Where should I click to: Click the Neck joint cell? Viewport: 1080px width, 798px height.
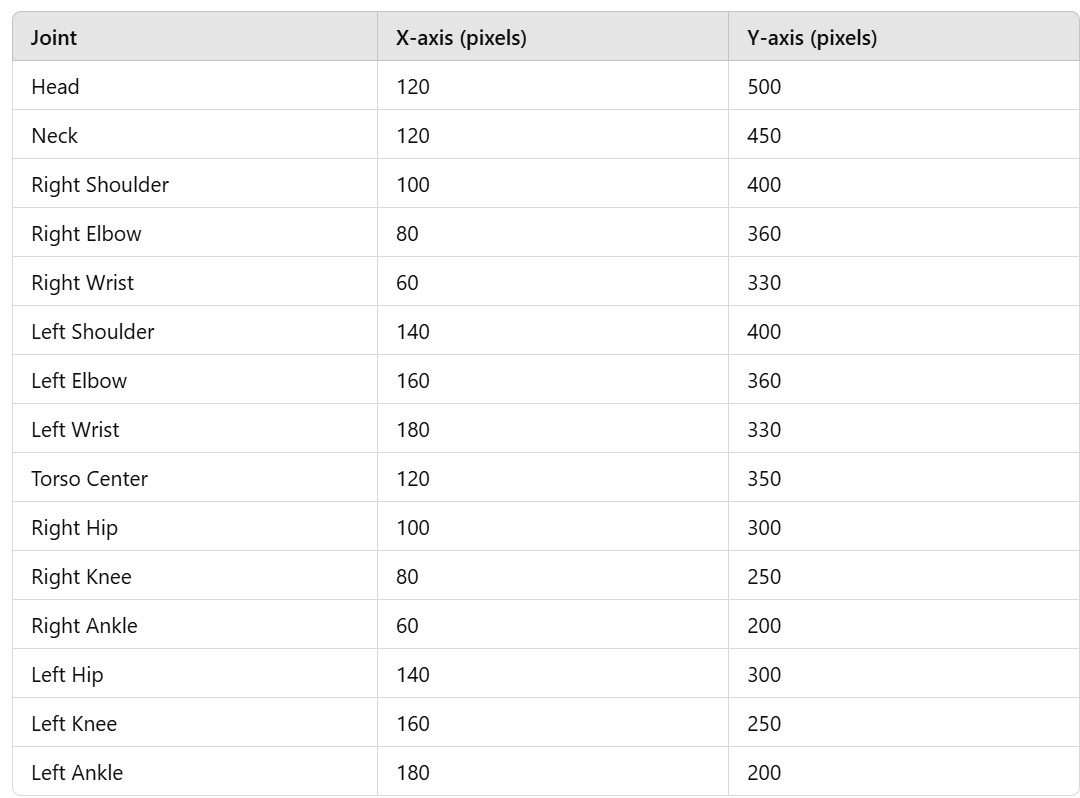54,135
